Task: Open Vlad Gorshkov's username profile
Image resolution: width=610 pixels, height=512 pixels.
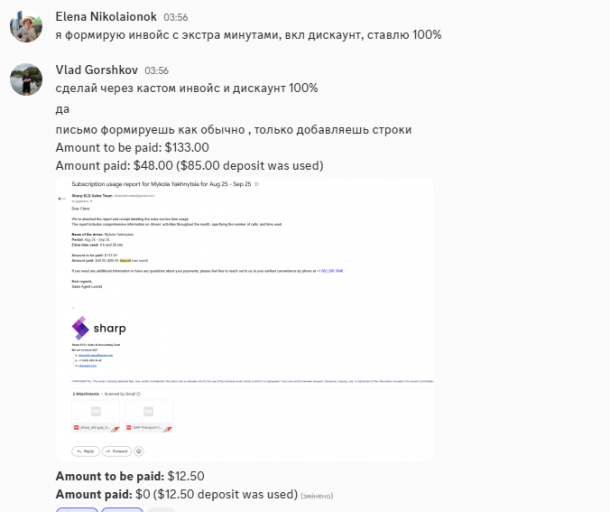Action: pos(96,70)
